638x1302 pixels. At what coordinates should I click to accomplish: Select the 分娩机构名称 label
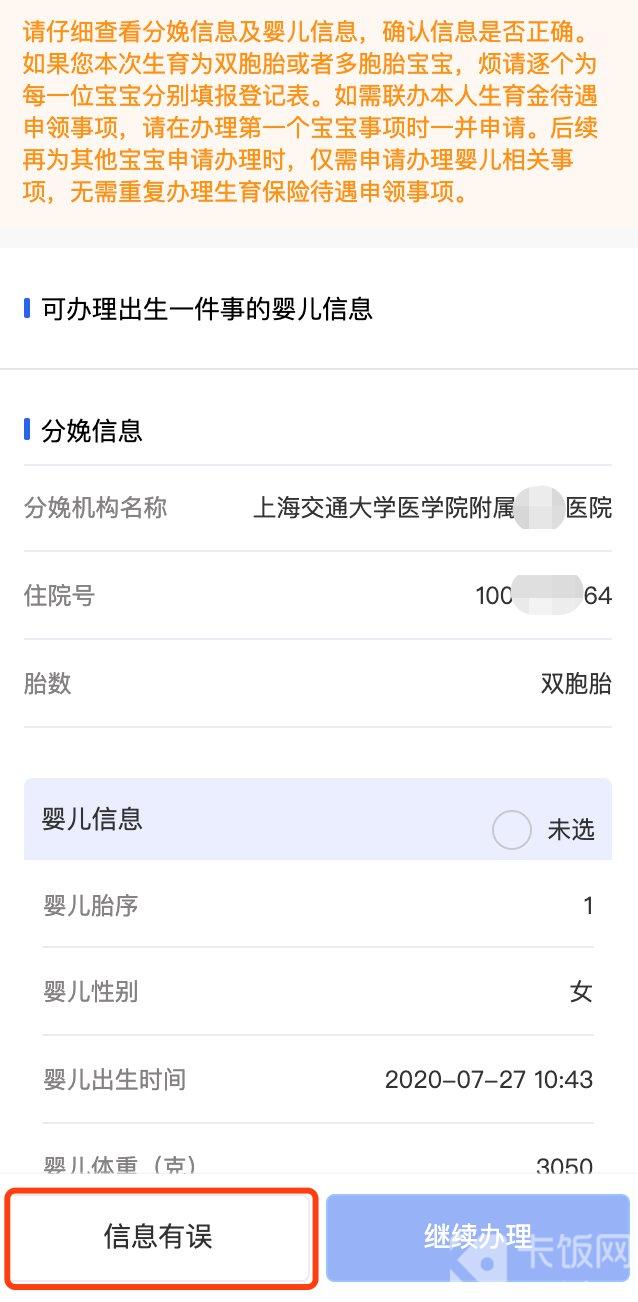pyautogui.click(x=95, y=508)
